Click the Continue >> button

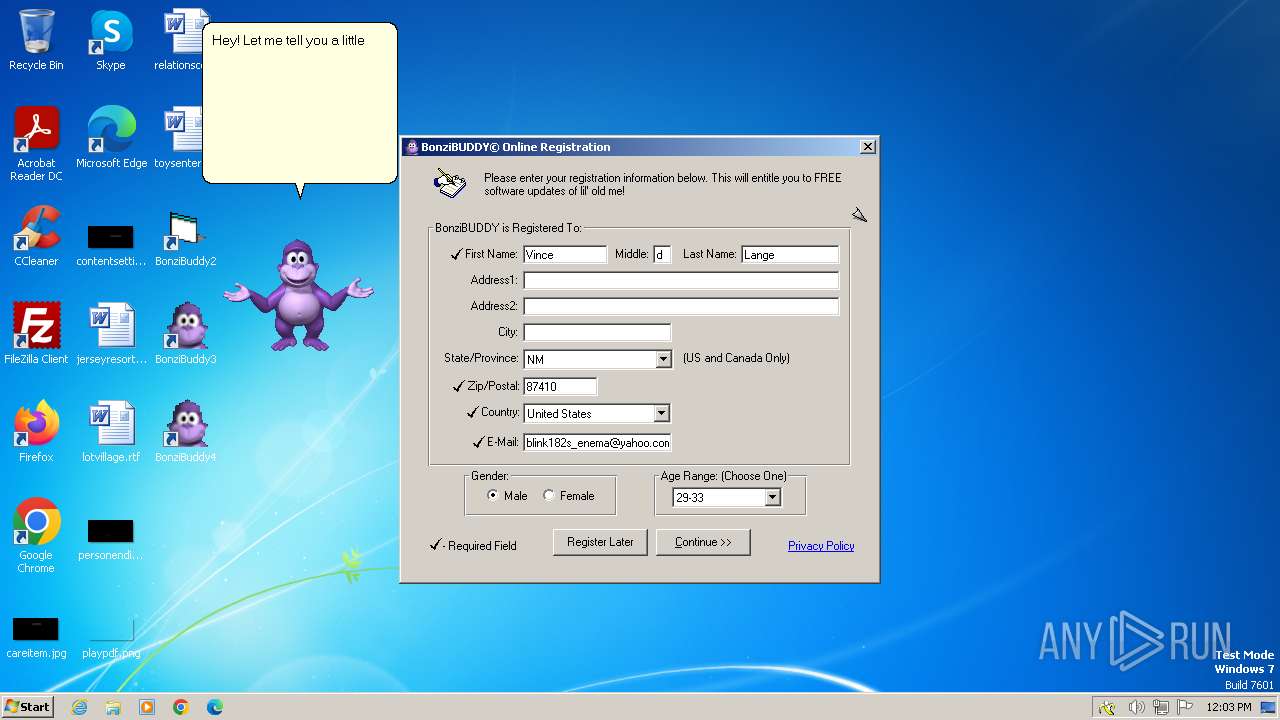(703, 542)
